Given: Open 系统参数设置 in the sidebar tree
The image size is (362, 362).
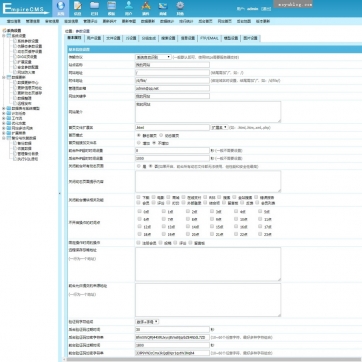Looking at the screenshot, I should 28,41.
